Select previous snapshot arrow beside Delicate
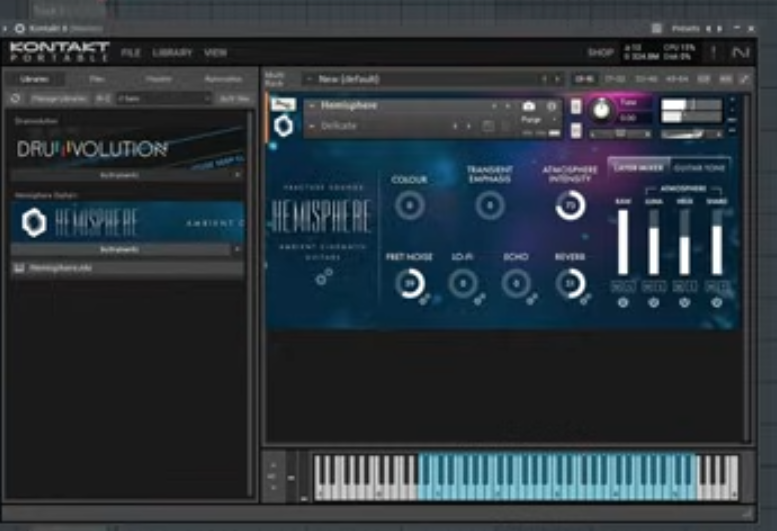 pos(455,126)
